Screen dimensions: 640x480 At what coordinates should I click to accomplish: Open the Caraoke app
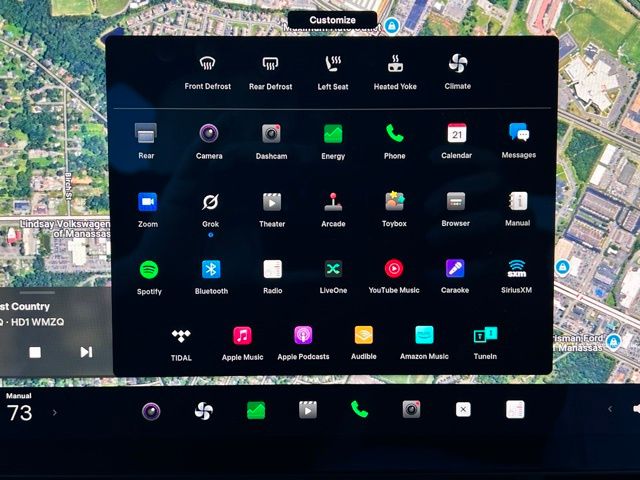click(455, 269)
